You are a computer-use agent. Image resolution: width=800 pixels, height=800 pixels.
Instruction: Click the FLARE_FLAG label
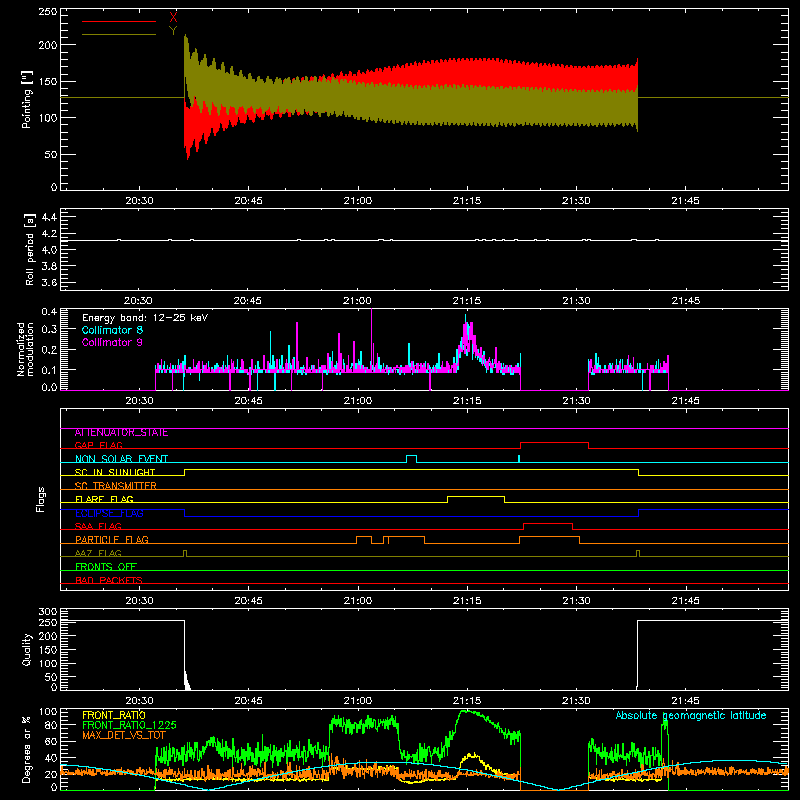coord(104,499)
